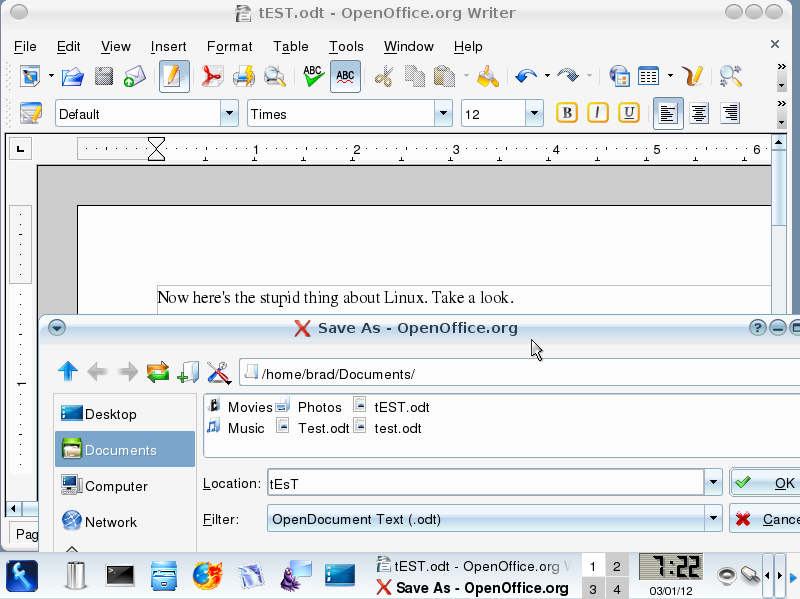Toggle Underline formatting button
This screenshot has width=800, height=599.
[629, 113]
